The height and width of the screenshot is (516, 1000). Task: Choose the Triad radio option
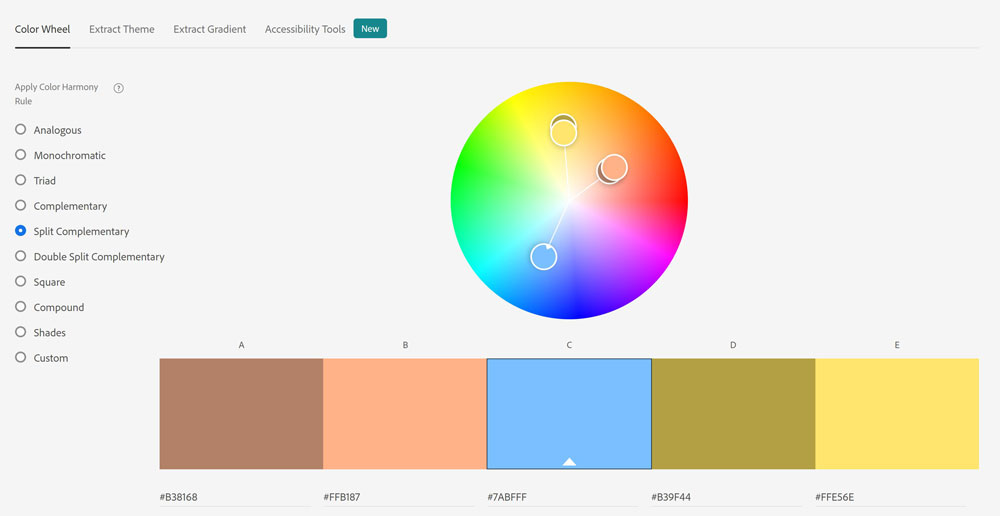(x=21, y=181)
